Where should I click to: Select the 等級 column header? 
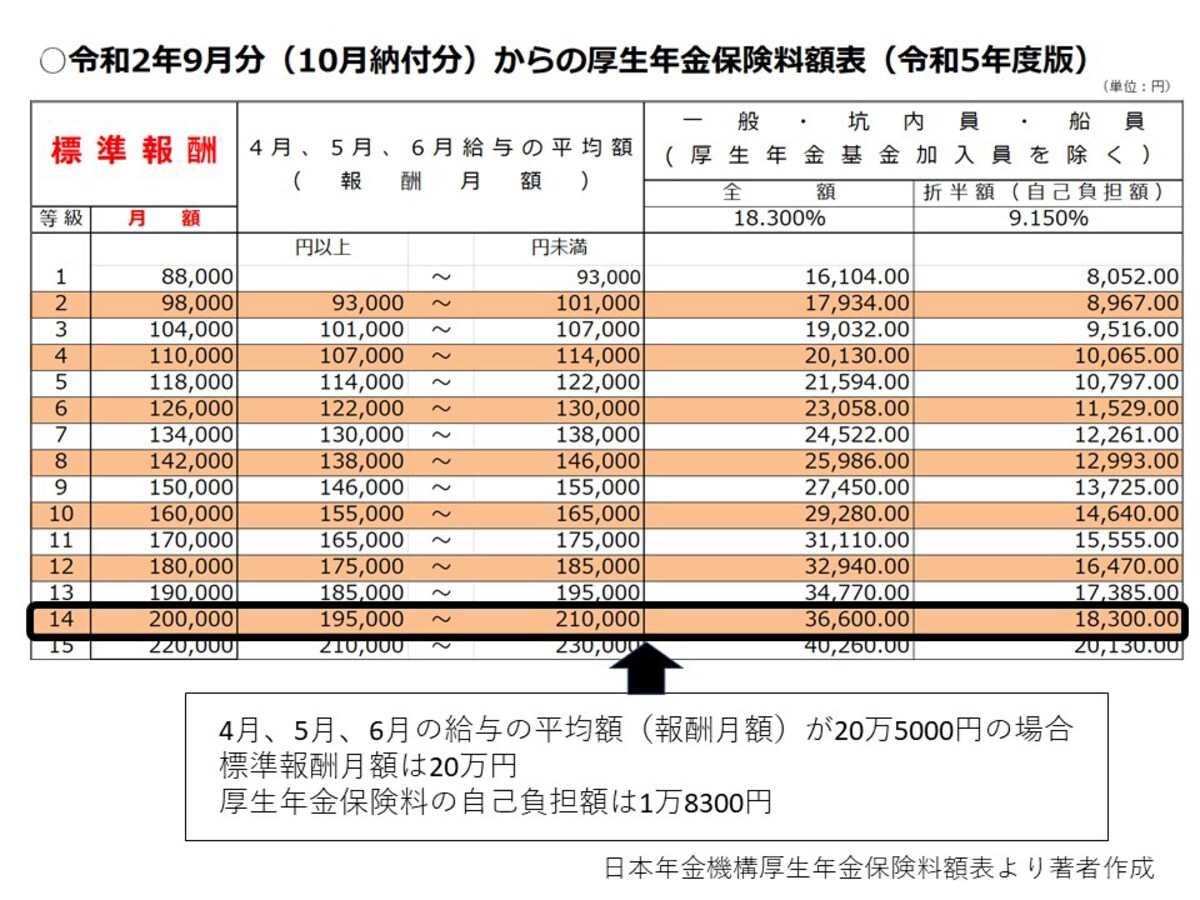click(61, 219)
